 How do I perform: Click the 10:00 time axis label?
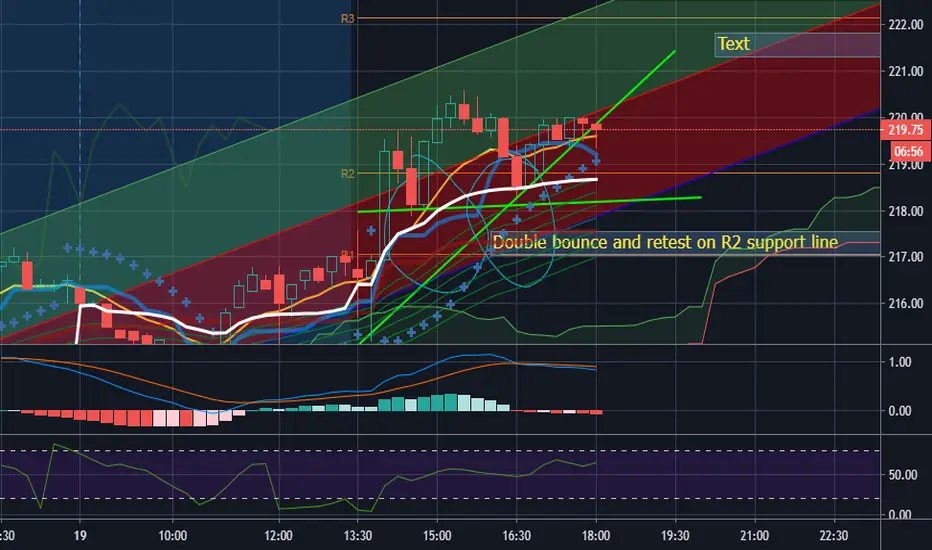click(172, 536)
